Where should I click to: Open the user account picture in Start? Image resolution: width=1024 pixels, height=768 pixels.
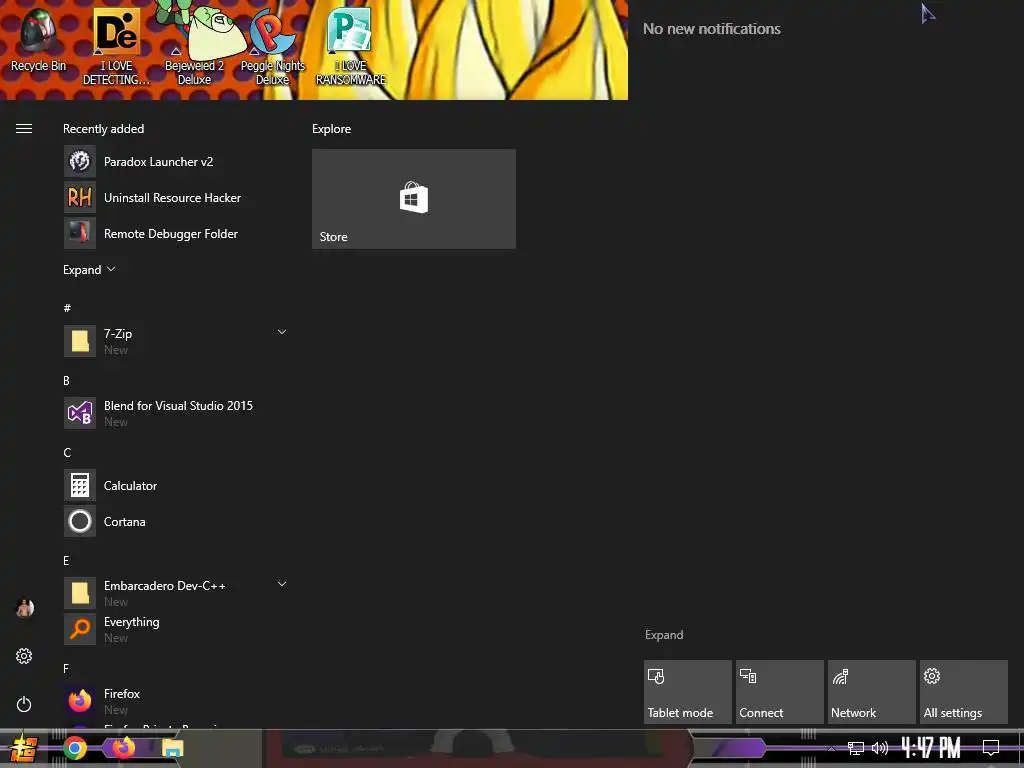pyautogui.click(x=24, y=608)
